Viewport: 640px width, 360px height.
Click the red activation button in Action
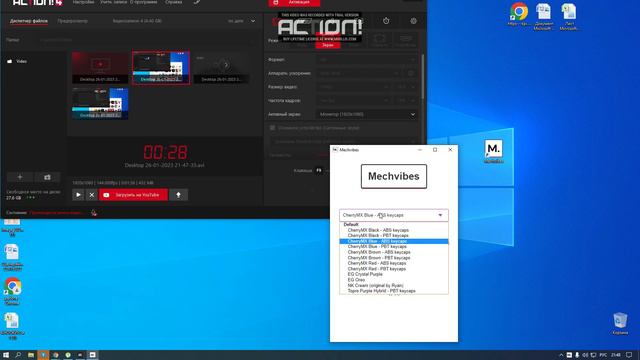294,3
